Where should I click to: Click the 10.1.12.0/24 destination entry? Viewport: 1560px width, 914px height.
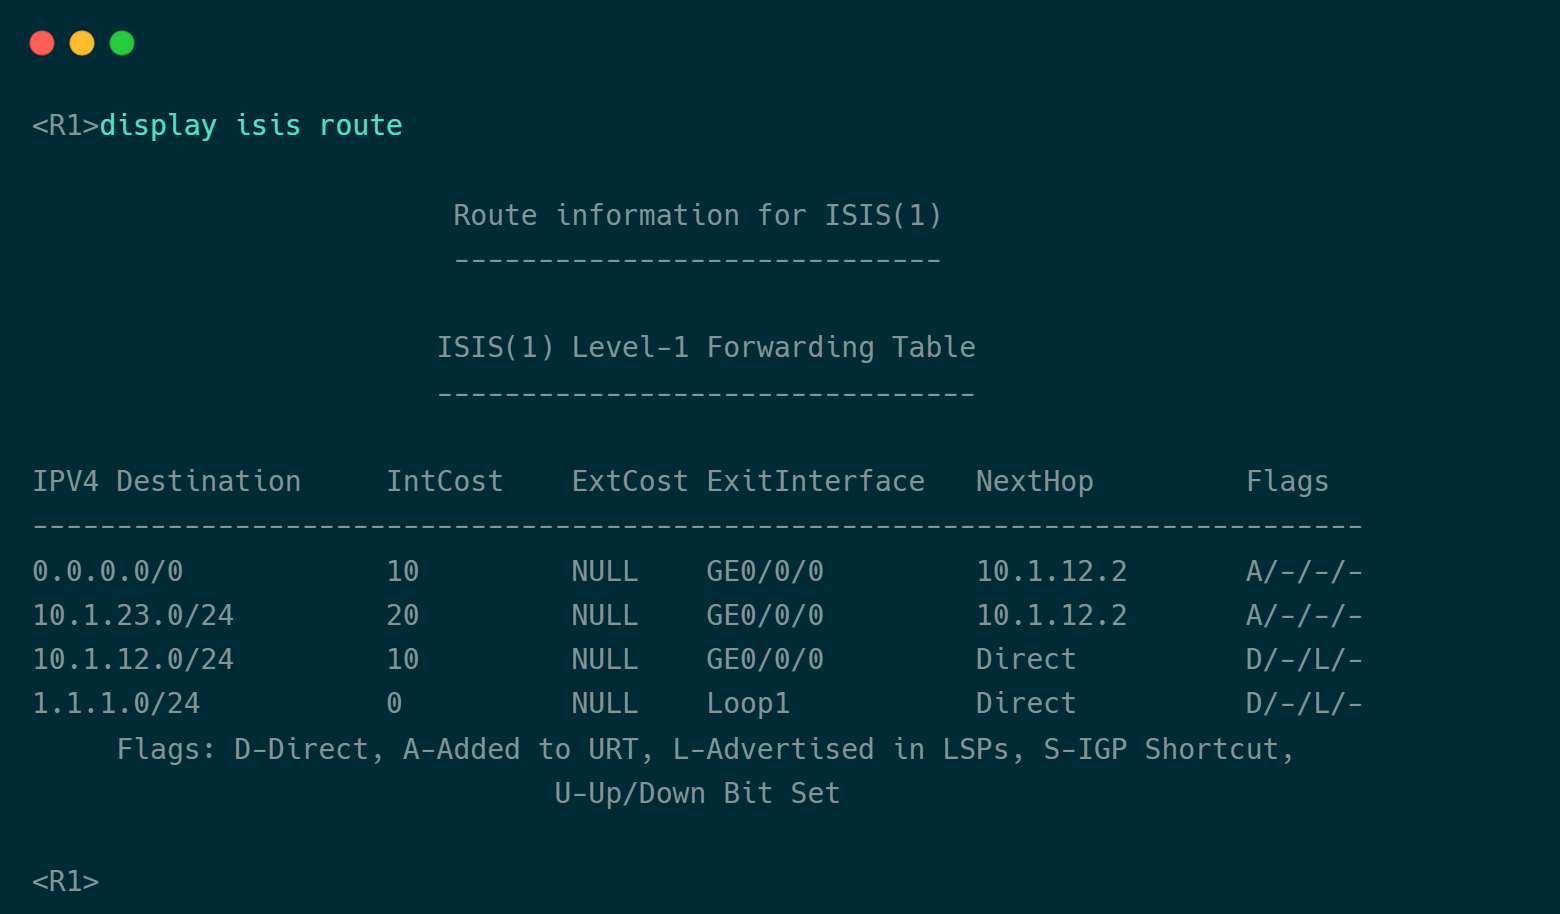[133, 659]
